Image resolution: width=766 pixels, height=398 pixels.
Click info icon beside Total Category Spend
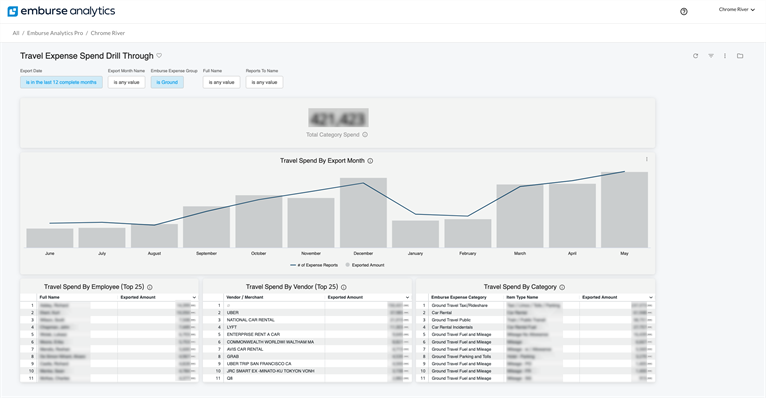[x=365, y=135]
